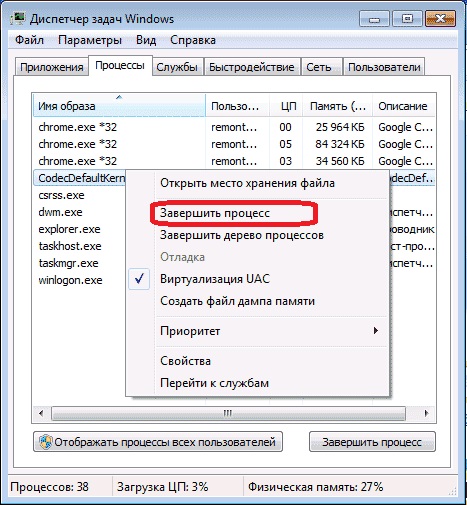Close the Диспетчер задач window

point(440,19)
